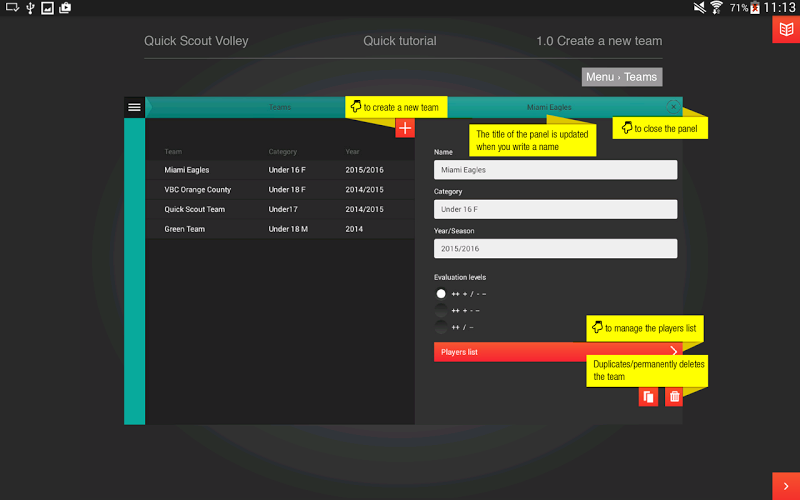Tap the image notification icon
Viewport: 800px width, 500px height.
pos(47,8)
